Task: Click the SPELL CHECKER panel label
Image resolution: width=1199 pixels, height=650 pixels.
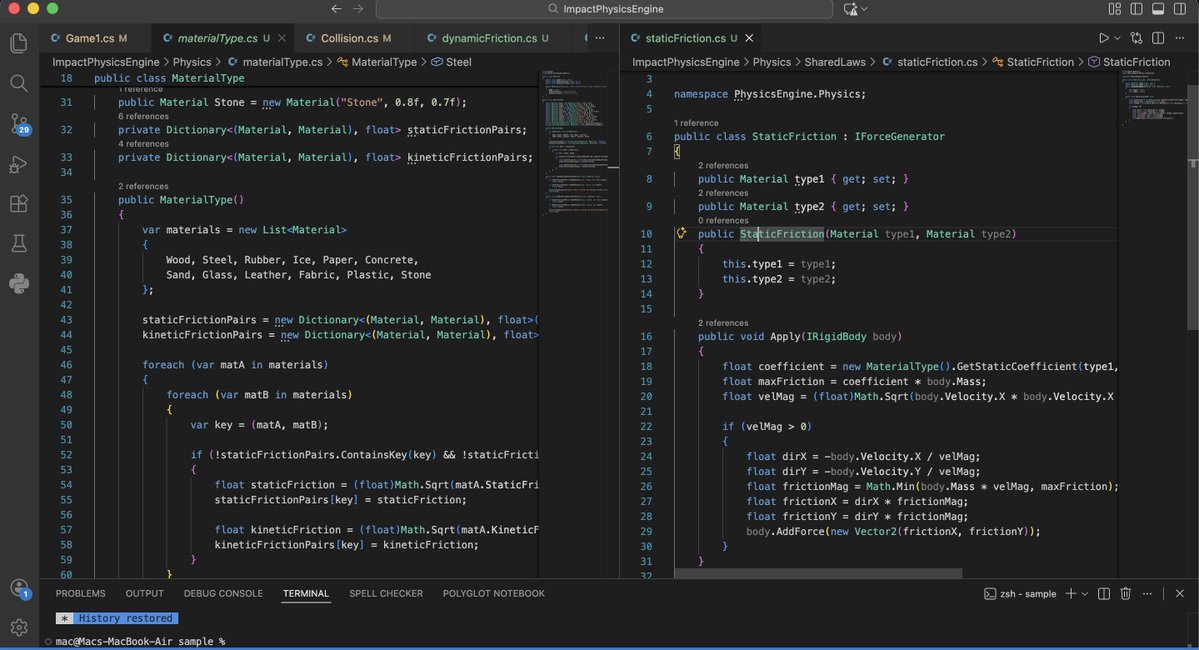Action: (386, 593)
